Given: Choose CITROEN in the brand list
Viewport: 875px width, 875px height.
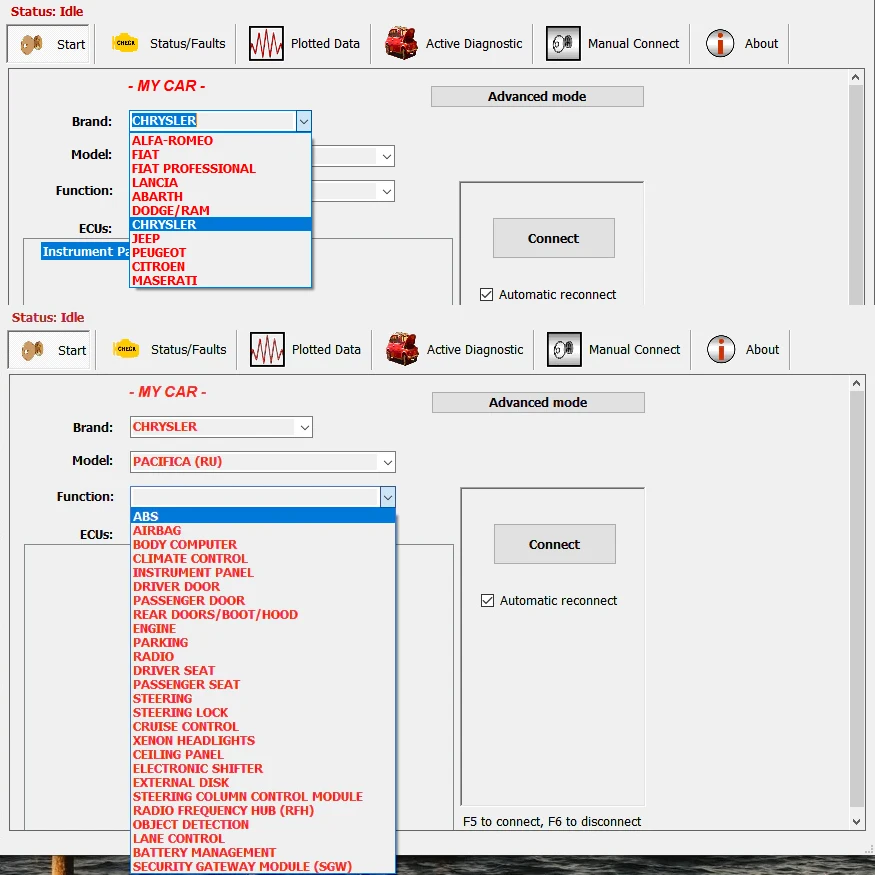Looking at the screenshot, I should point(220,267).
